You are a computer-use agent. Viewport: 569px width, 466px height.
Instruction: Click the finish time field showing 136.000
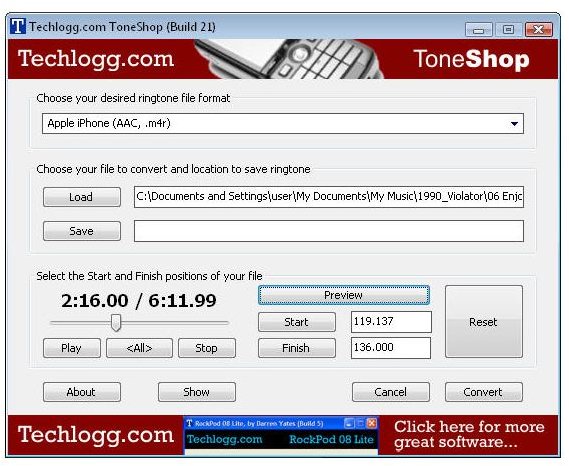click(391, 348)
